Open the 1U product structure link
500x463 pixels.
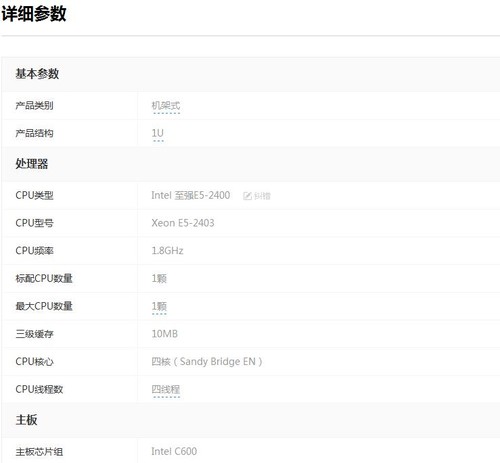[158, 133]
